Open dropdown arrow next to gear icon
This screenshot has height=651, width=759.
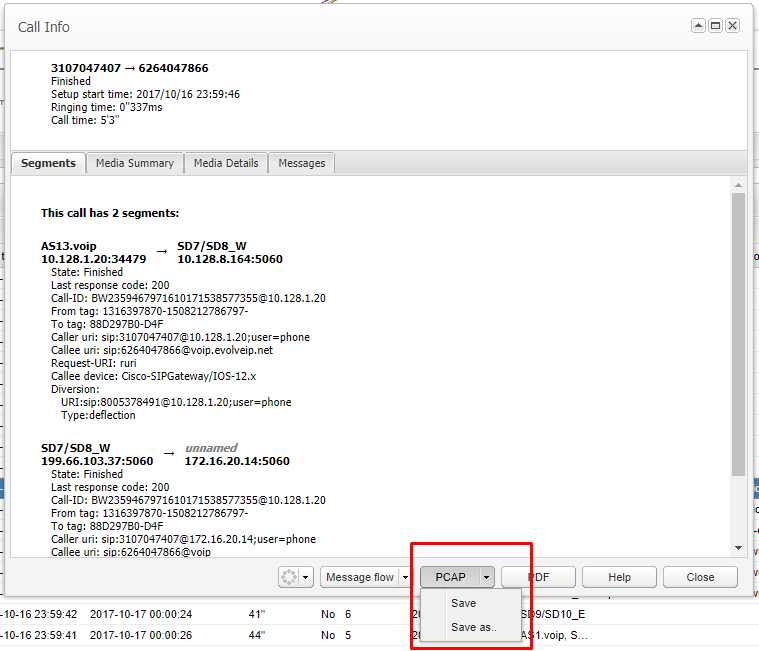click(x=306, y=577)
